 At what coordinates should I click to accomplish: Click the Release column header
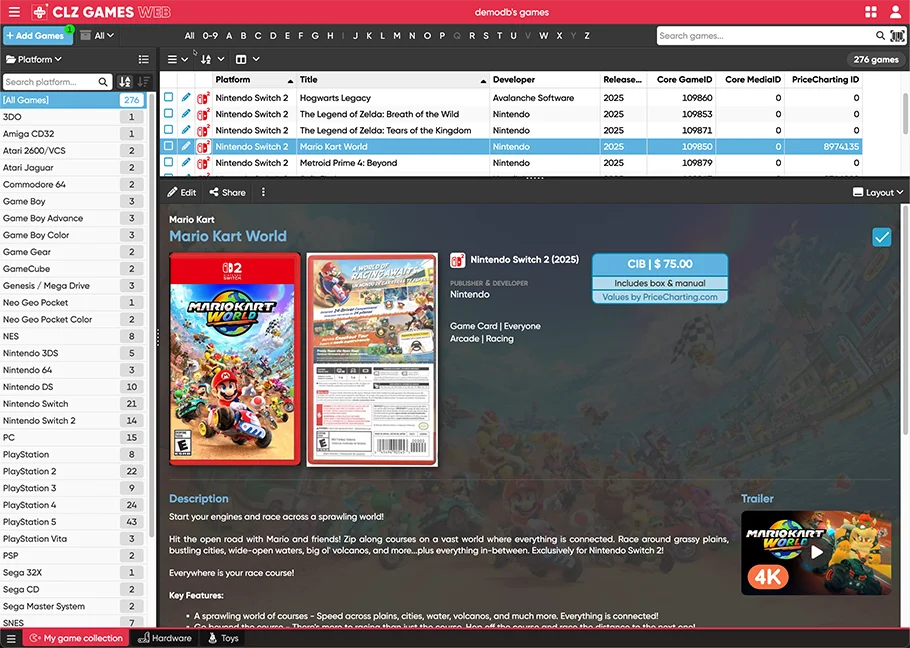(623, 80)
